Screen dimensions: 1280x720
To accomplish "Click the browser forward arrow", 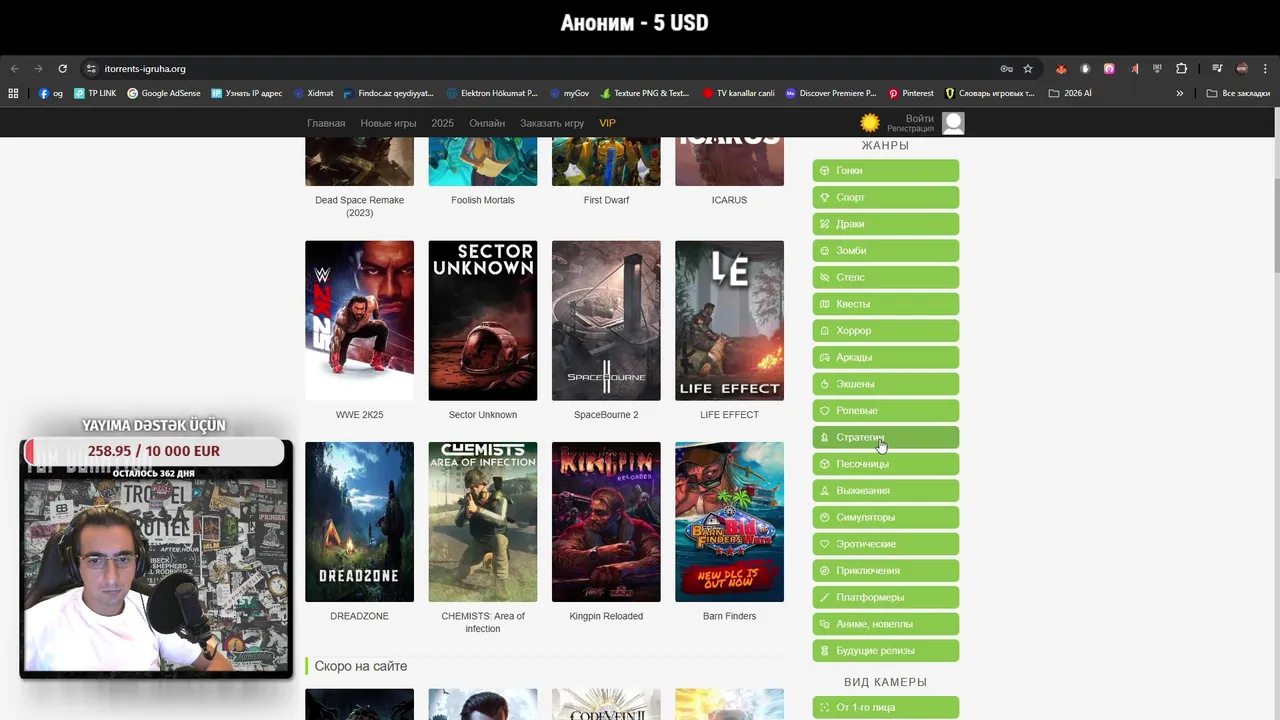I will (x=38, y=69).
